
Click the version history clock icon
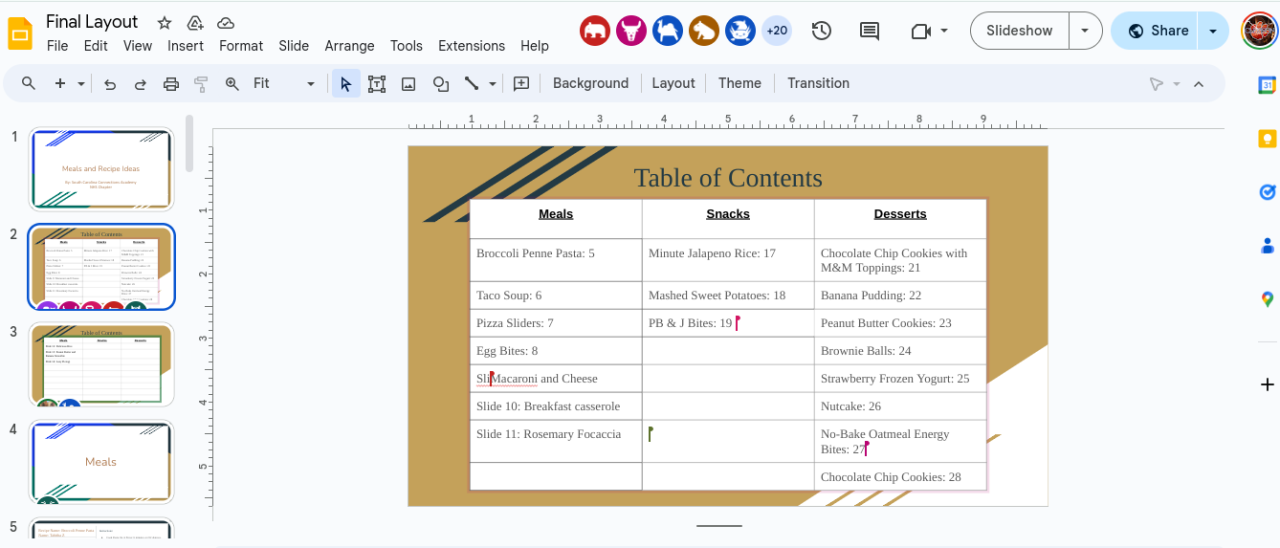[821, 31]
